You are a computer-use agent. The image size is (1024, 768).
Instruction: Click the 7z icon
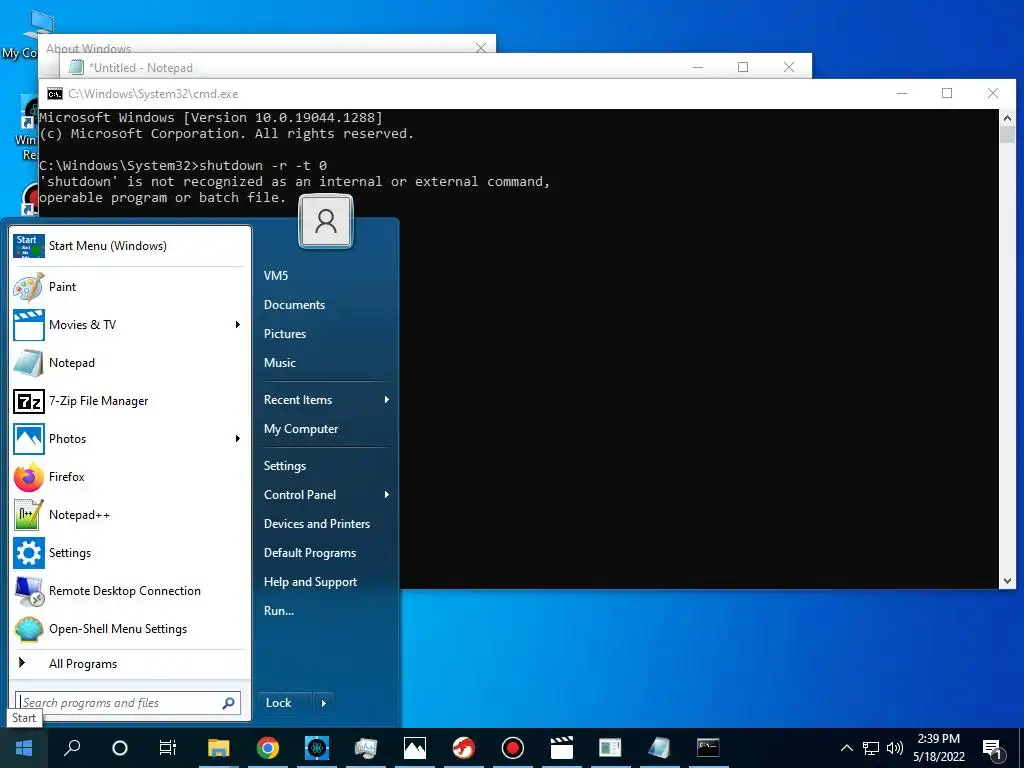(x=29, y=401)
